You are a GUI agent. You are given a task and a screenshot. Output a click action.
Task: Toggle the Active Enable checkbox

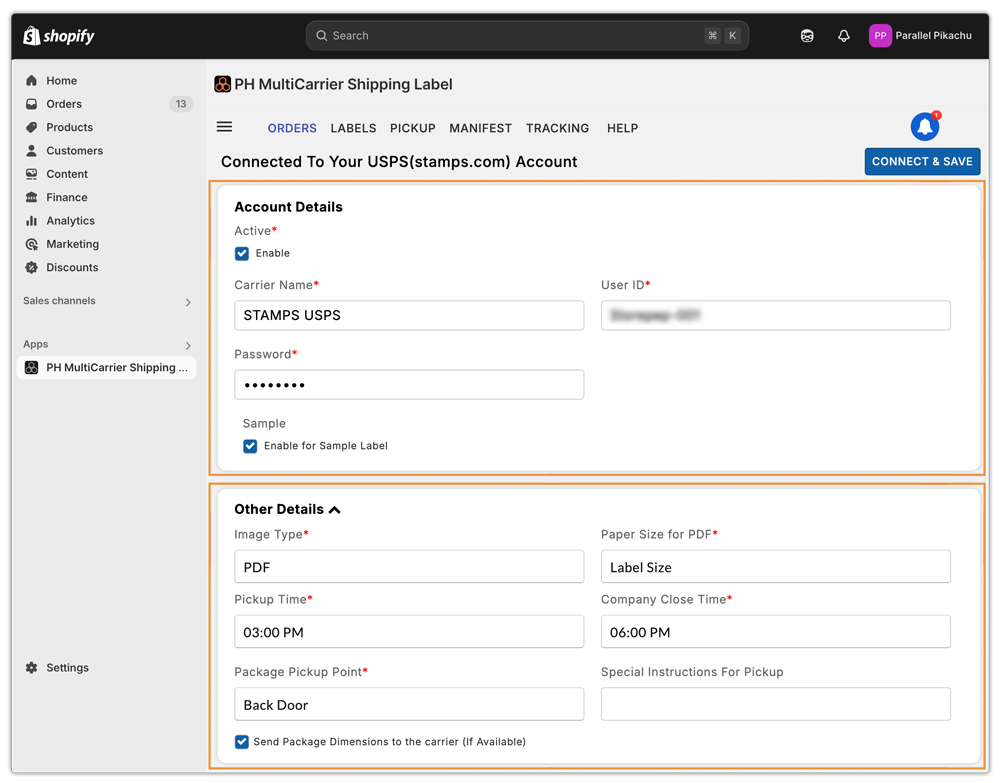point(242,254)
